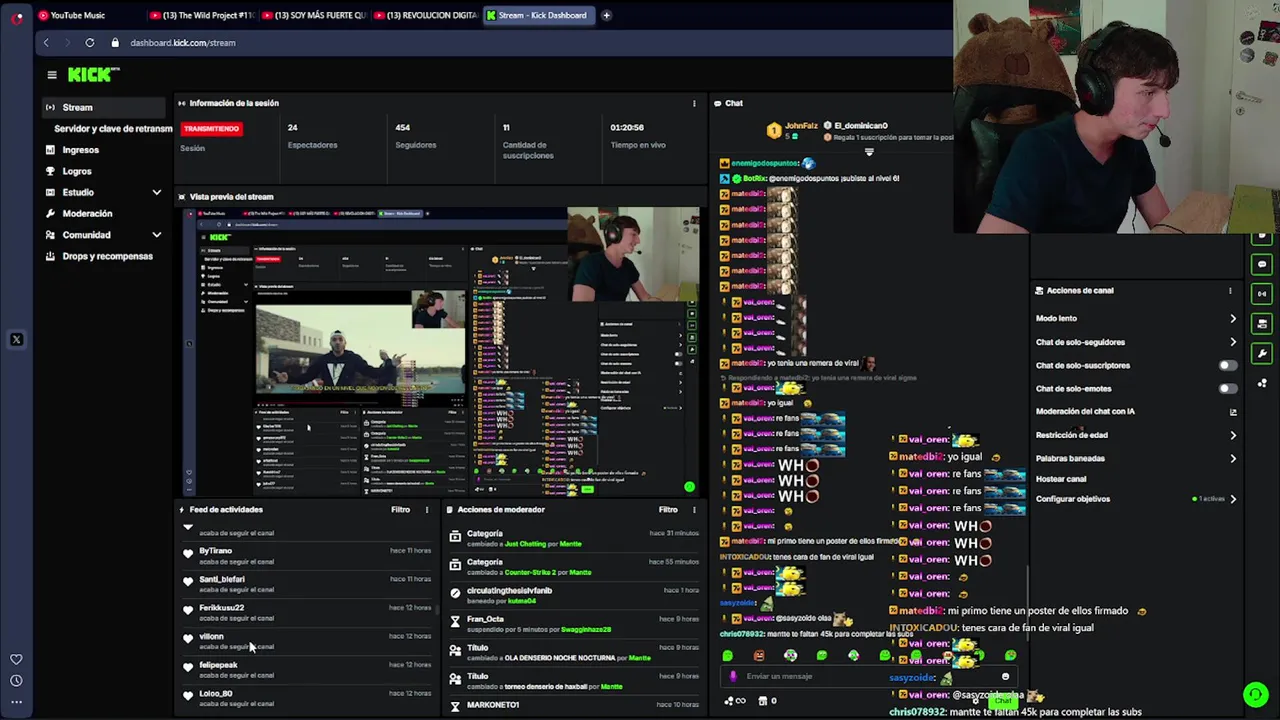Viewport: 1280px width, 720px height.
Task: Click the Just Chatting category link
Action: pos(525,544)
